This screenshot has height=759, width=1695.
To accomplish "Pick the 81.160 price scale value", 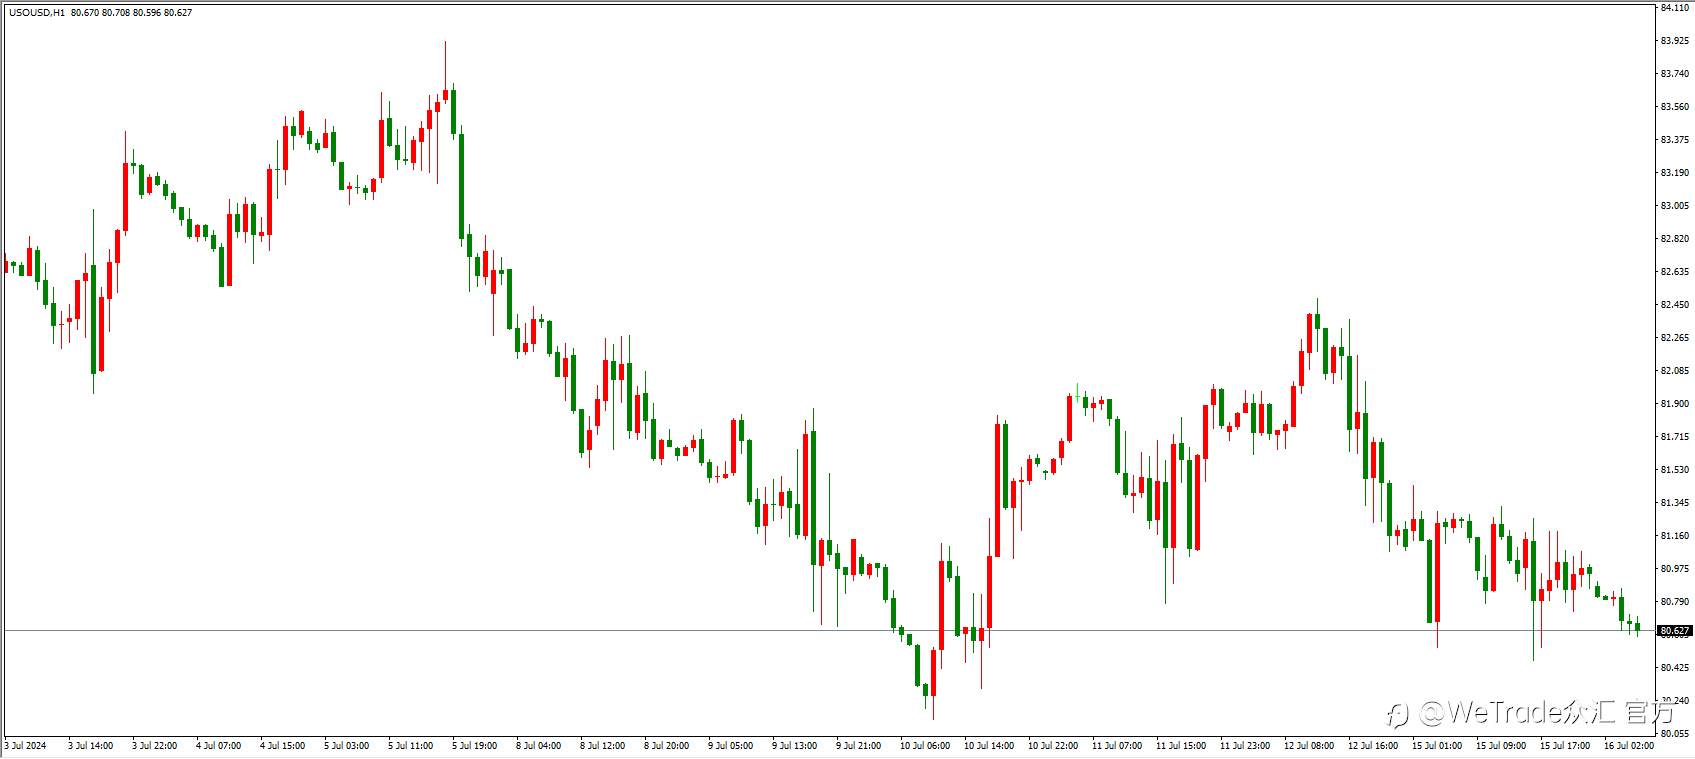I will pos(1674,536).
